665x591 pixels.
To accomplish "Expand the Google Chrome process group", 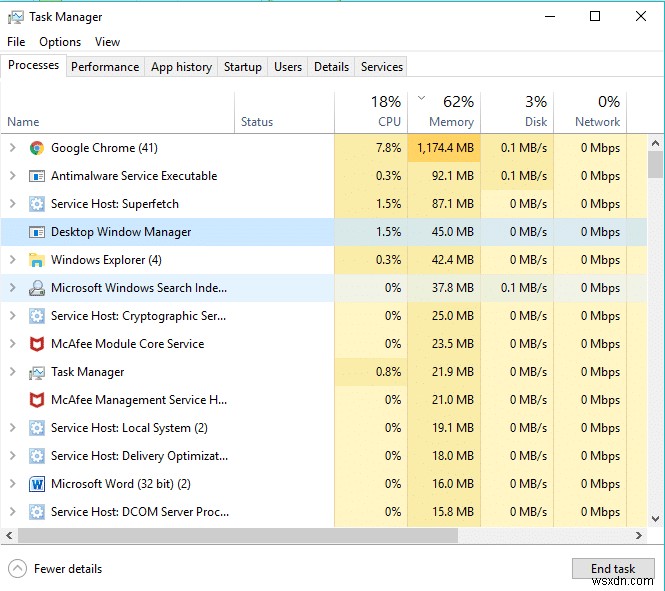I will click(x=12, y=148).
